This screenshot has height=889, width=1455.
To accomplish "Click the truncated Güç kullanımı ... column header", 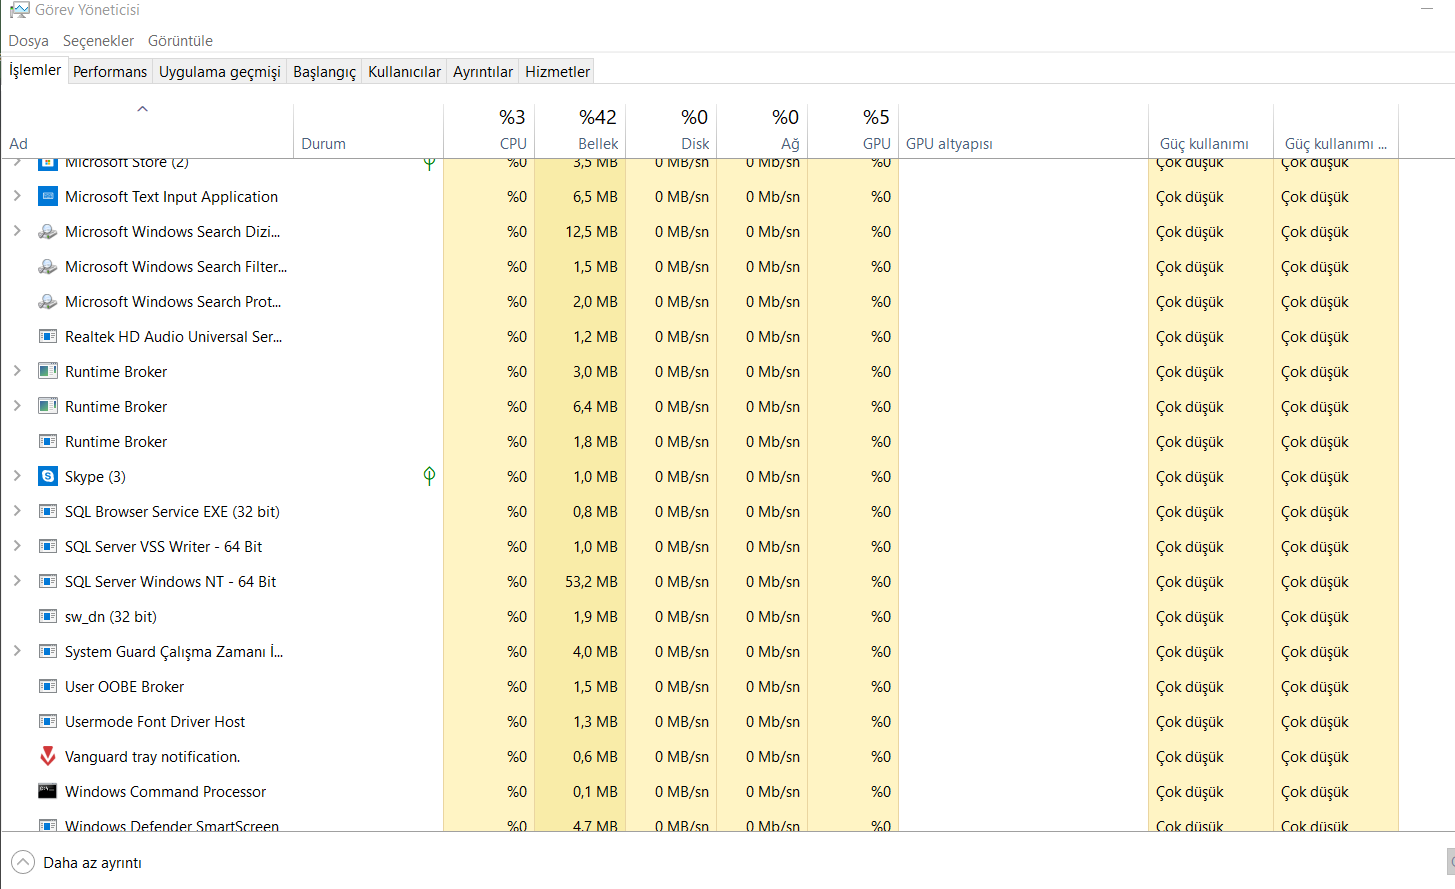I will [1336, 131].
